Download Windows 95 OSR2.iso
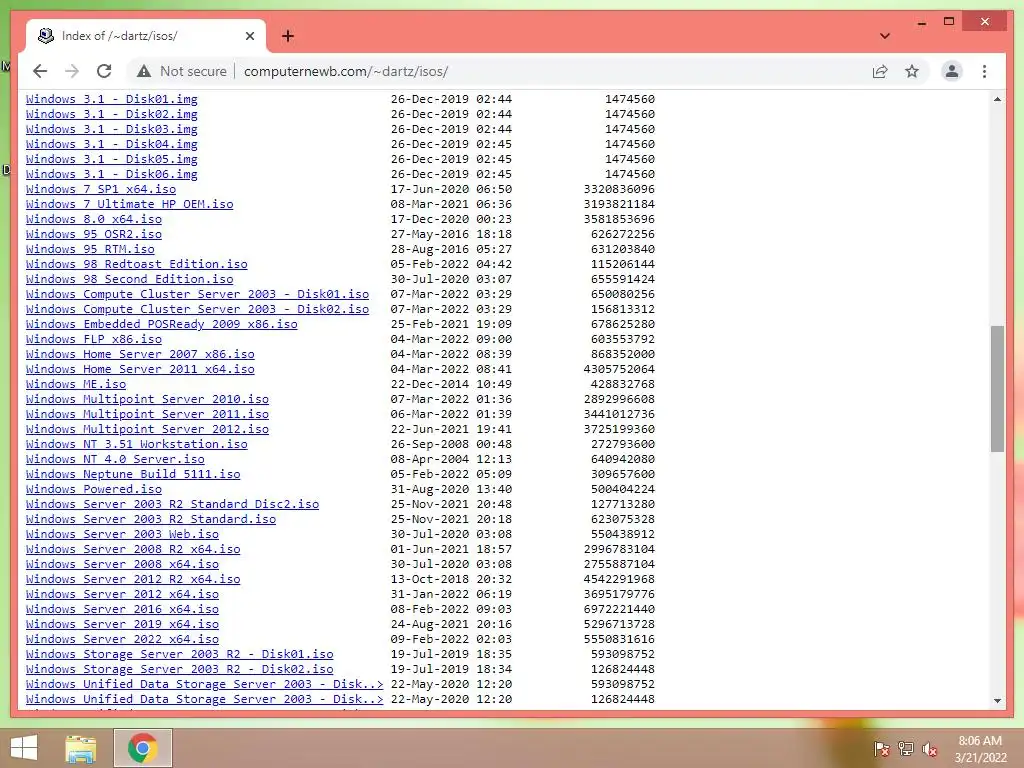 tap(93, 234)
